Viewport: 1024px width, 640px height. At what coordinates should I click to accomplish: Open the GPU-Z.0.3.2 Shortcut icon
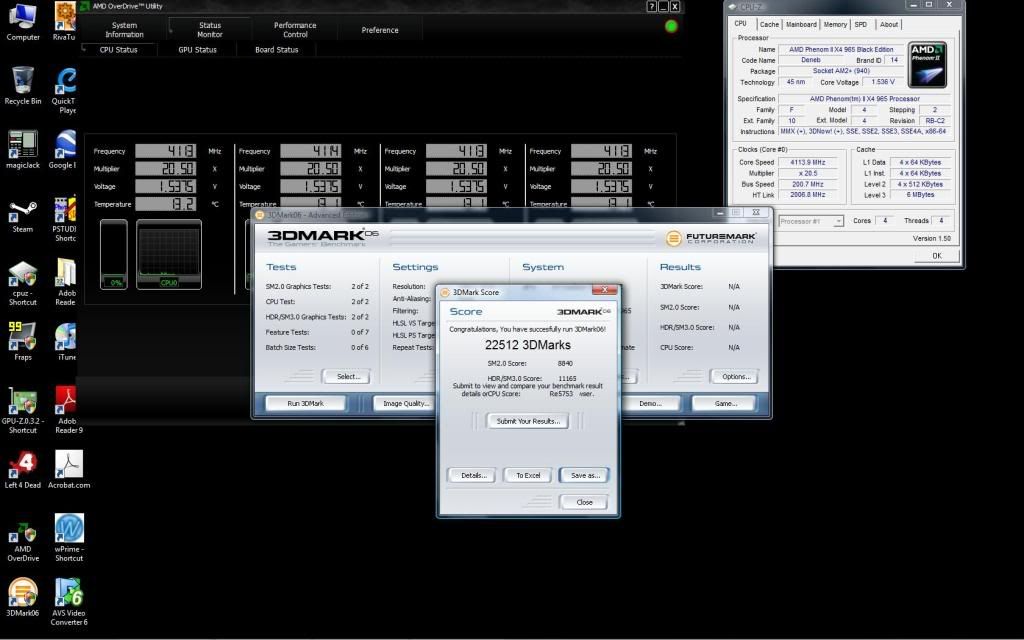click(23, 410)
